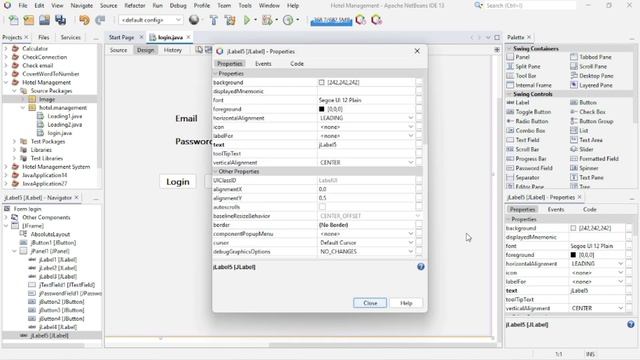640x360 pixels.
Task: Toggle the autoscrolls checkbox in dialog
Action: click(322, 207)
